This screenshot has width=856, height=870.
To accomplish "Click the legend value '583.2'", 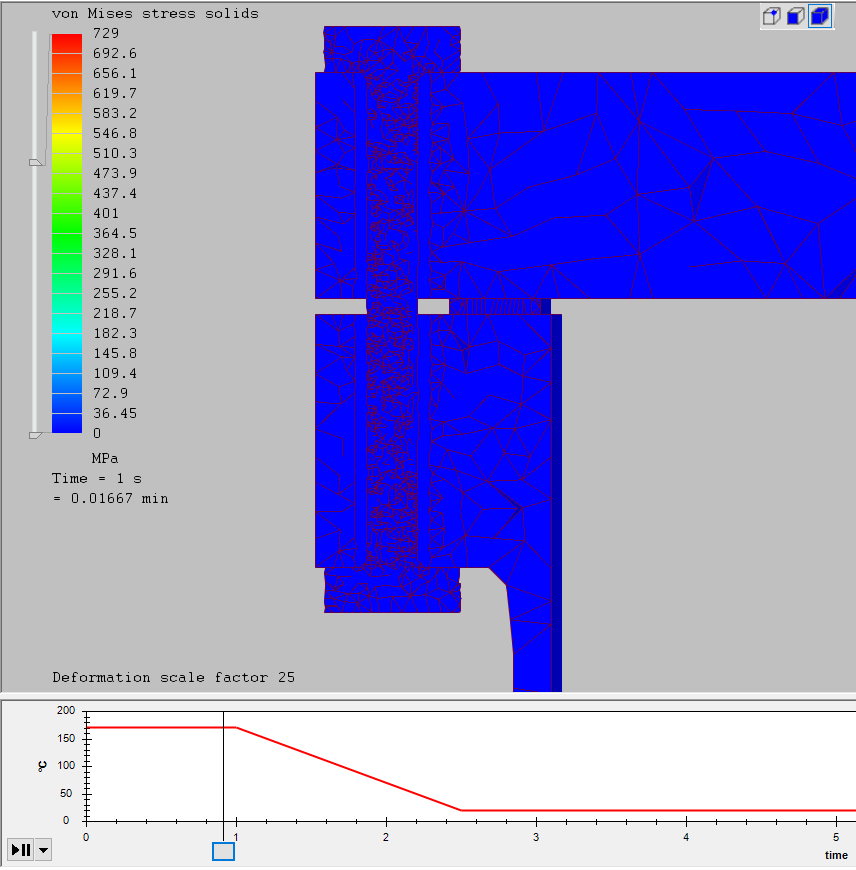I will click(x=115, y=113).
